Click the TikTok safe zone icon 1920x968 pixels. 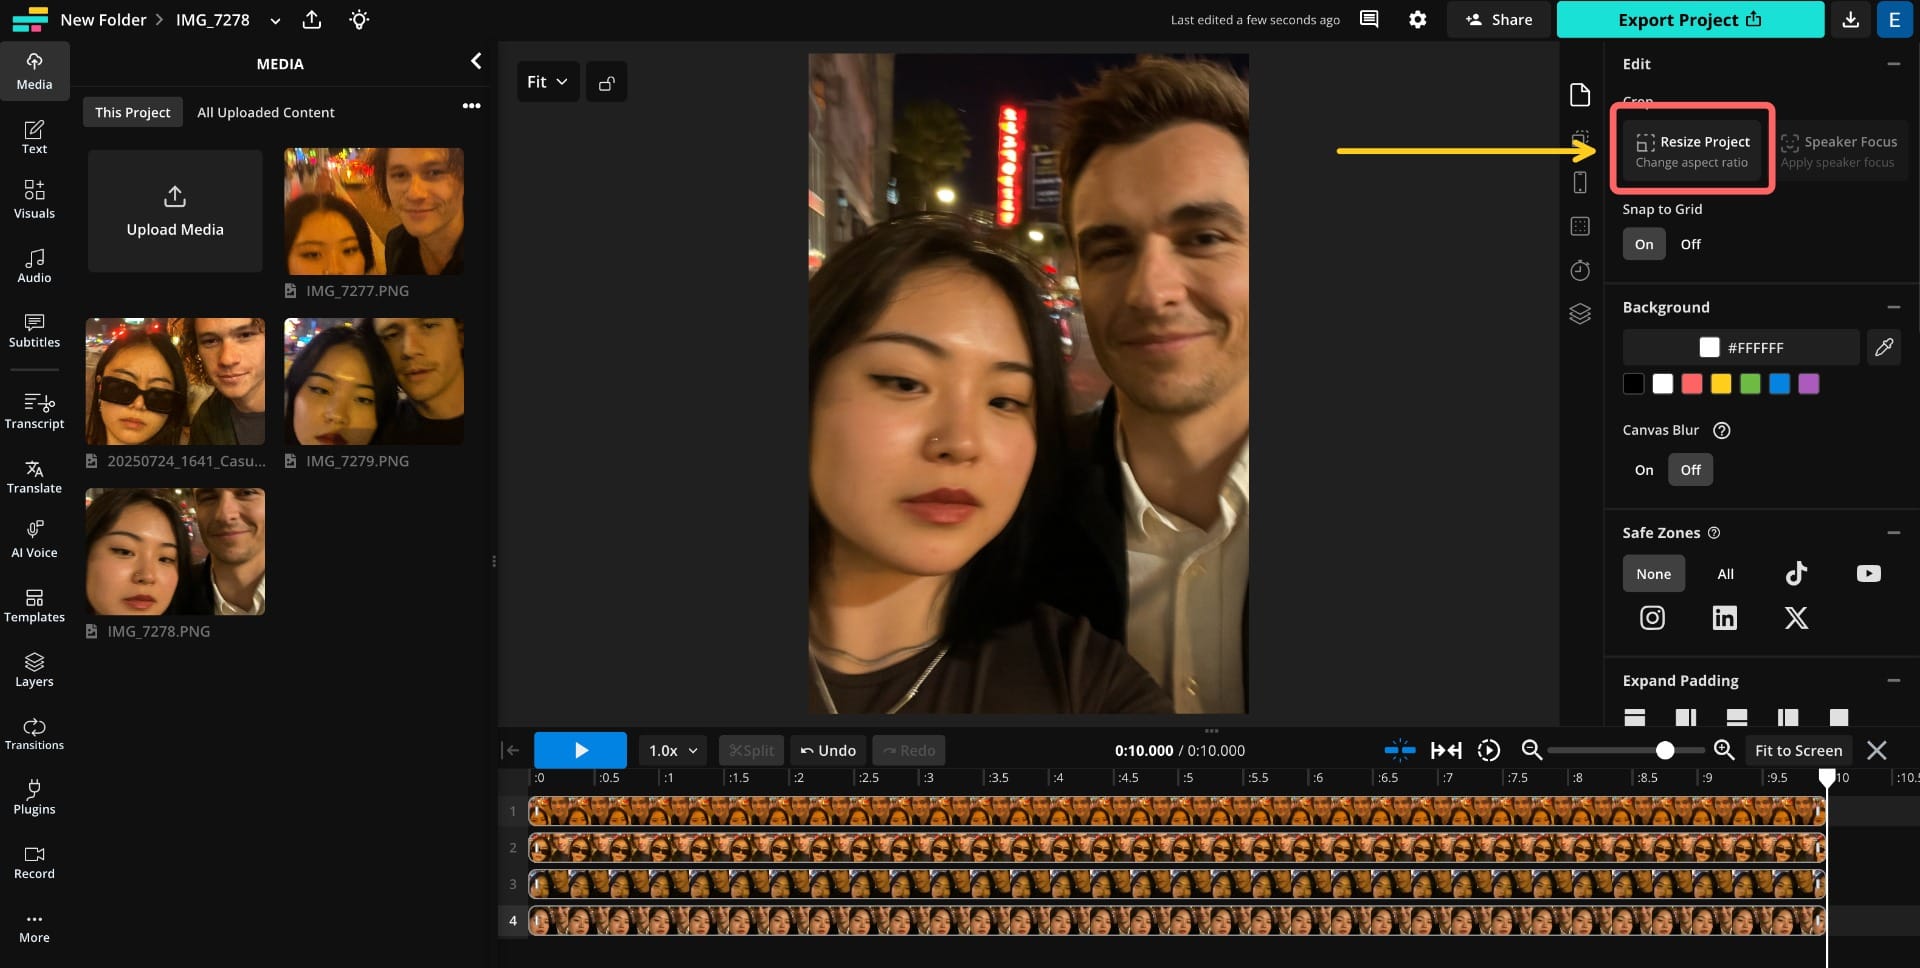pos(1796,573)
